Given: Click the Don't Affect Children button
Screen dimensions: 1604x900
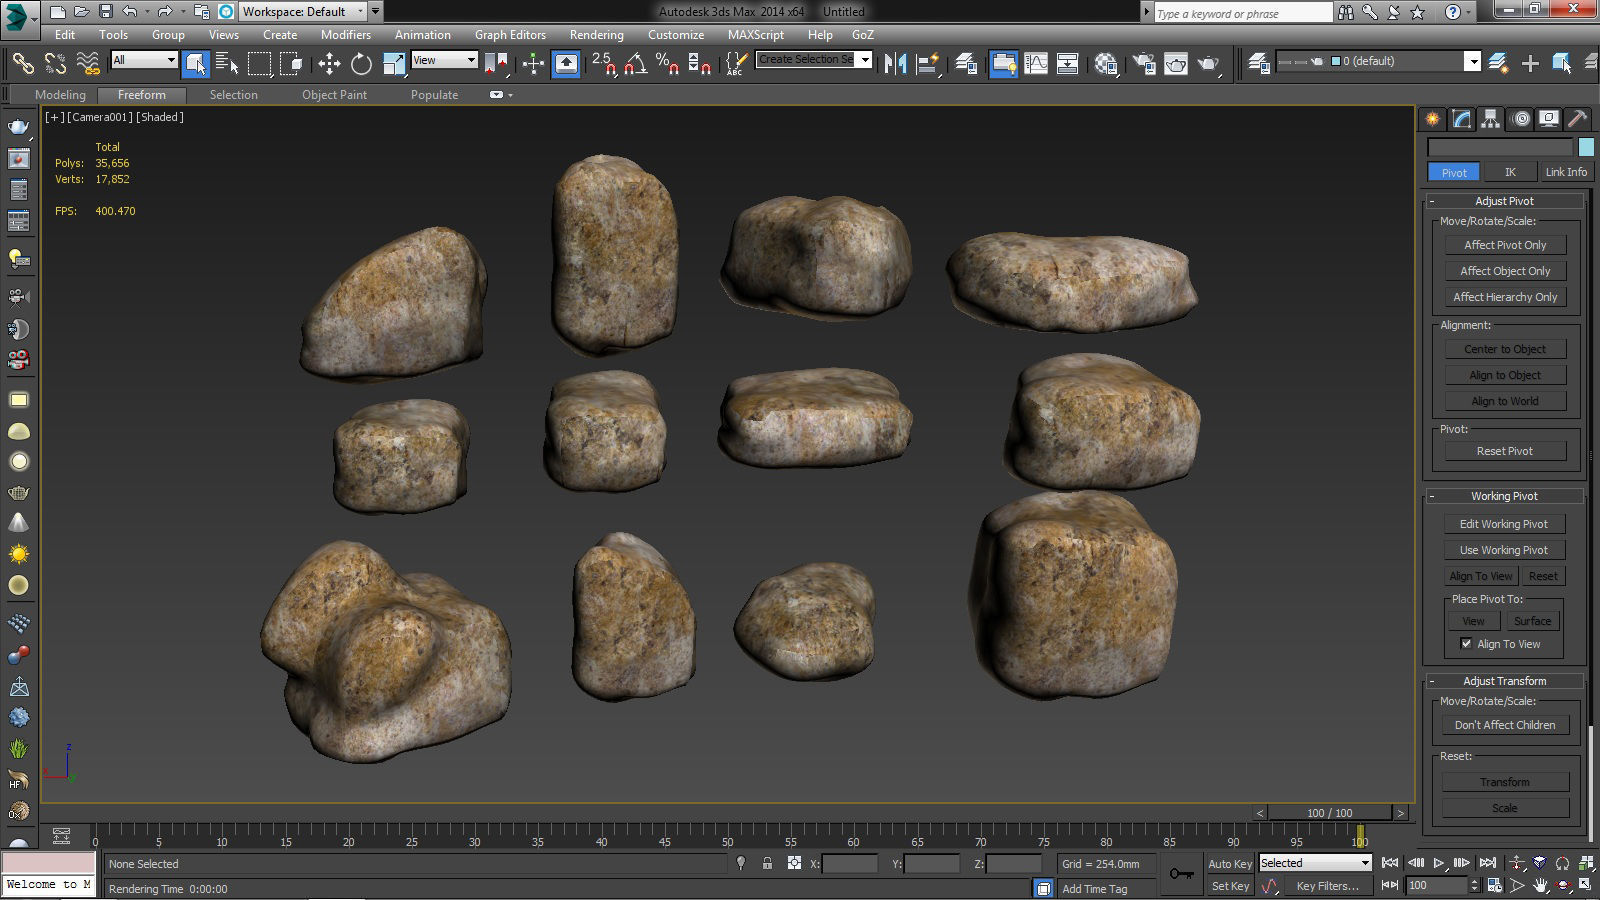Looking at the screenshot, I should click(x=1505, y=725).
